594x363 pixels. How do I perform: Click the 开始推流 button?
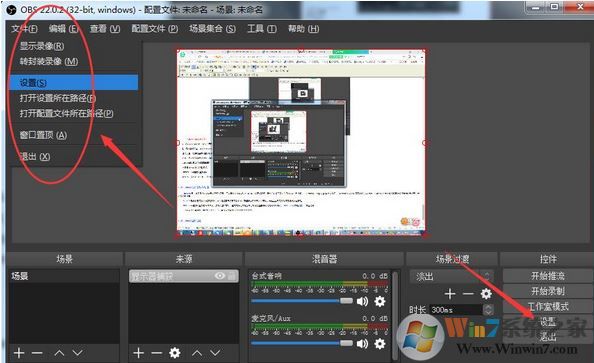click(548, 276)
